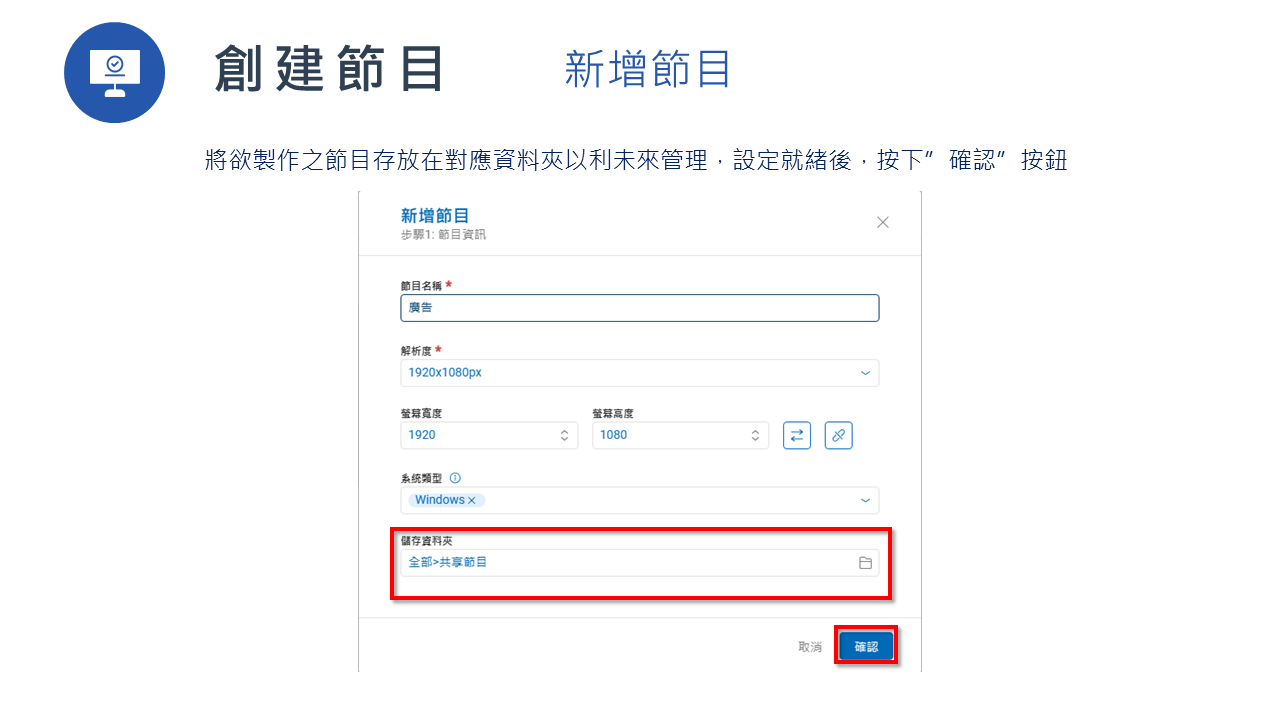Click the checkmark inside the blue circle icon
This screenshot has width=1280, height=720.
click(x=114, y=66)
